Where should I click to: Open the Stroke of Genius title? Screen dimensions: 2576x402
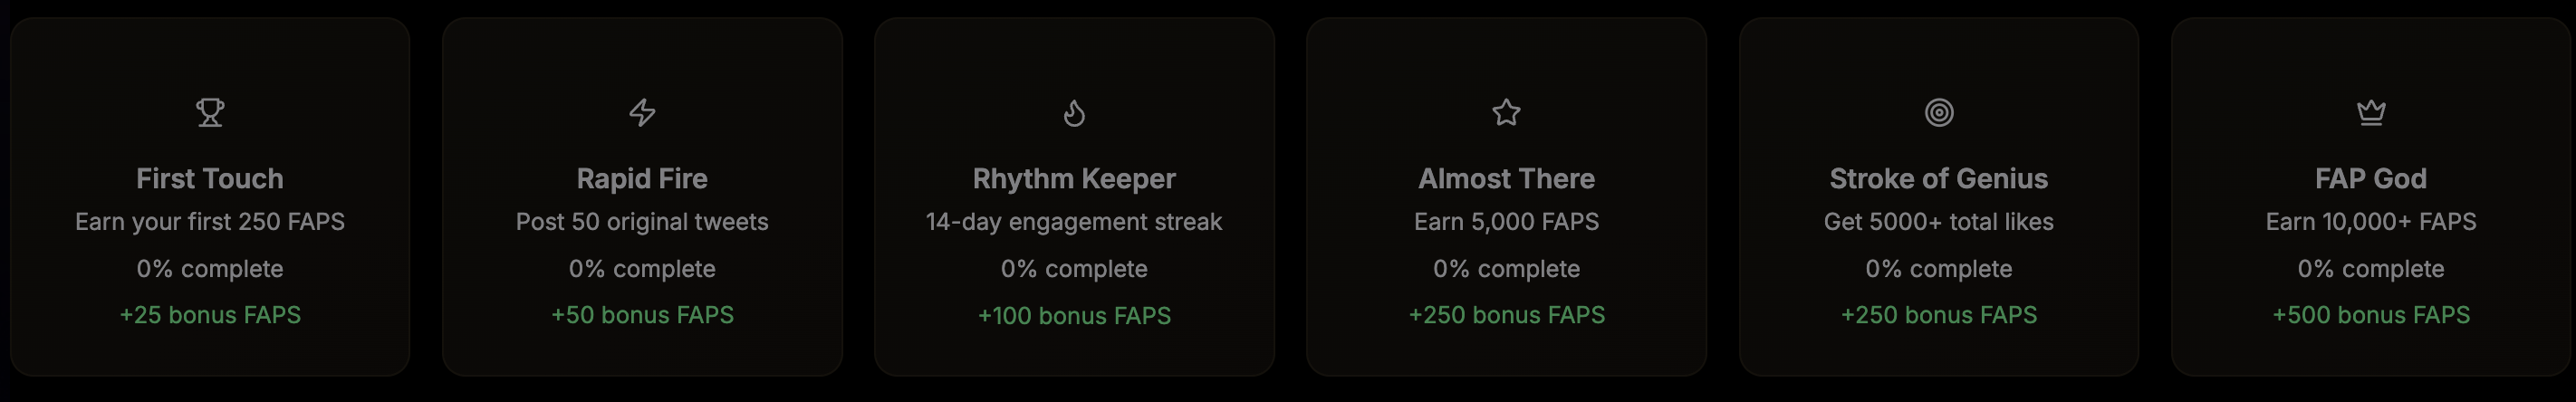point(1939,179)
